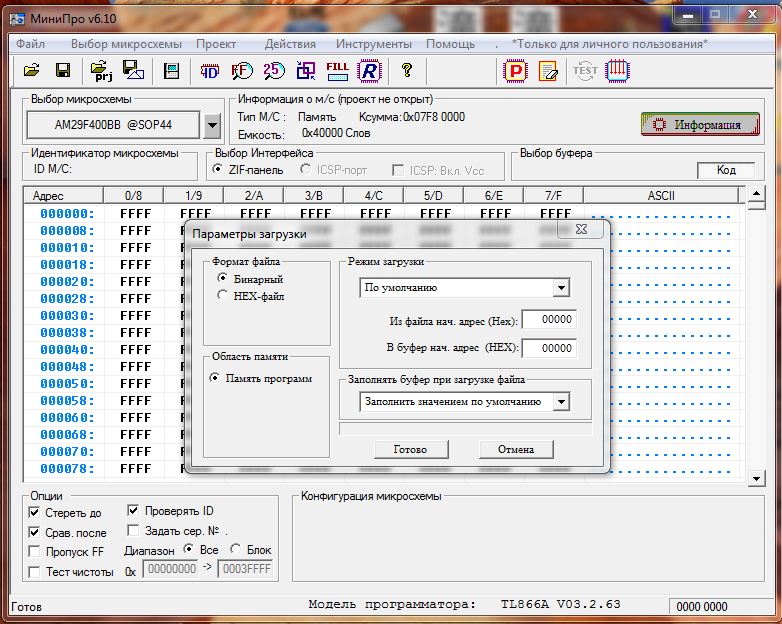
Task: Click the open project 'prj' icon
Action: click(101, 70)
